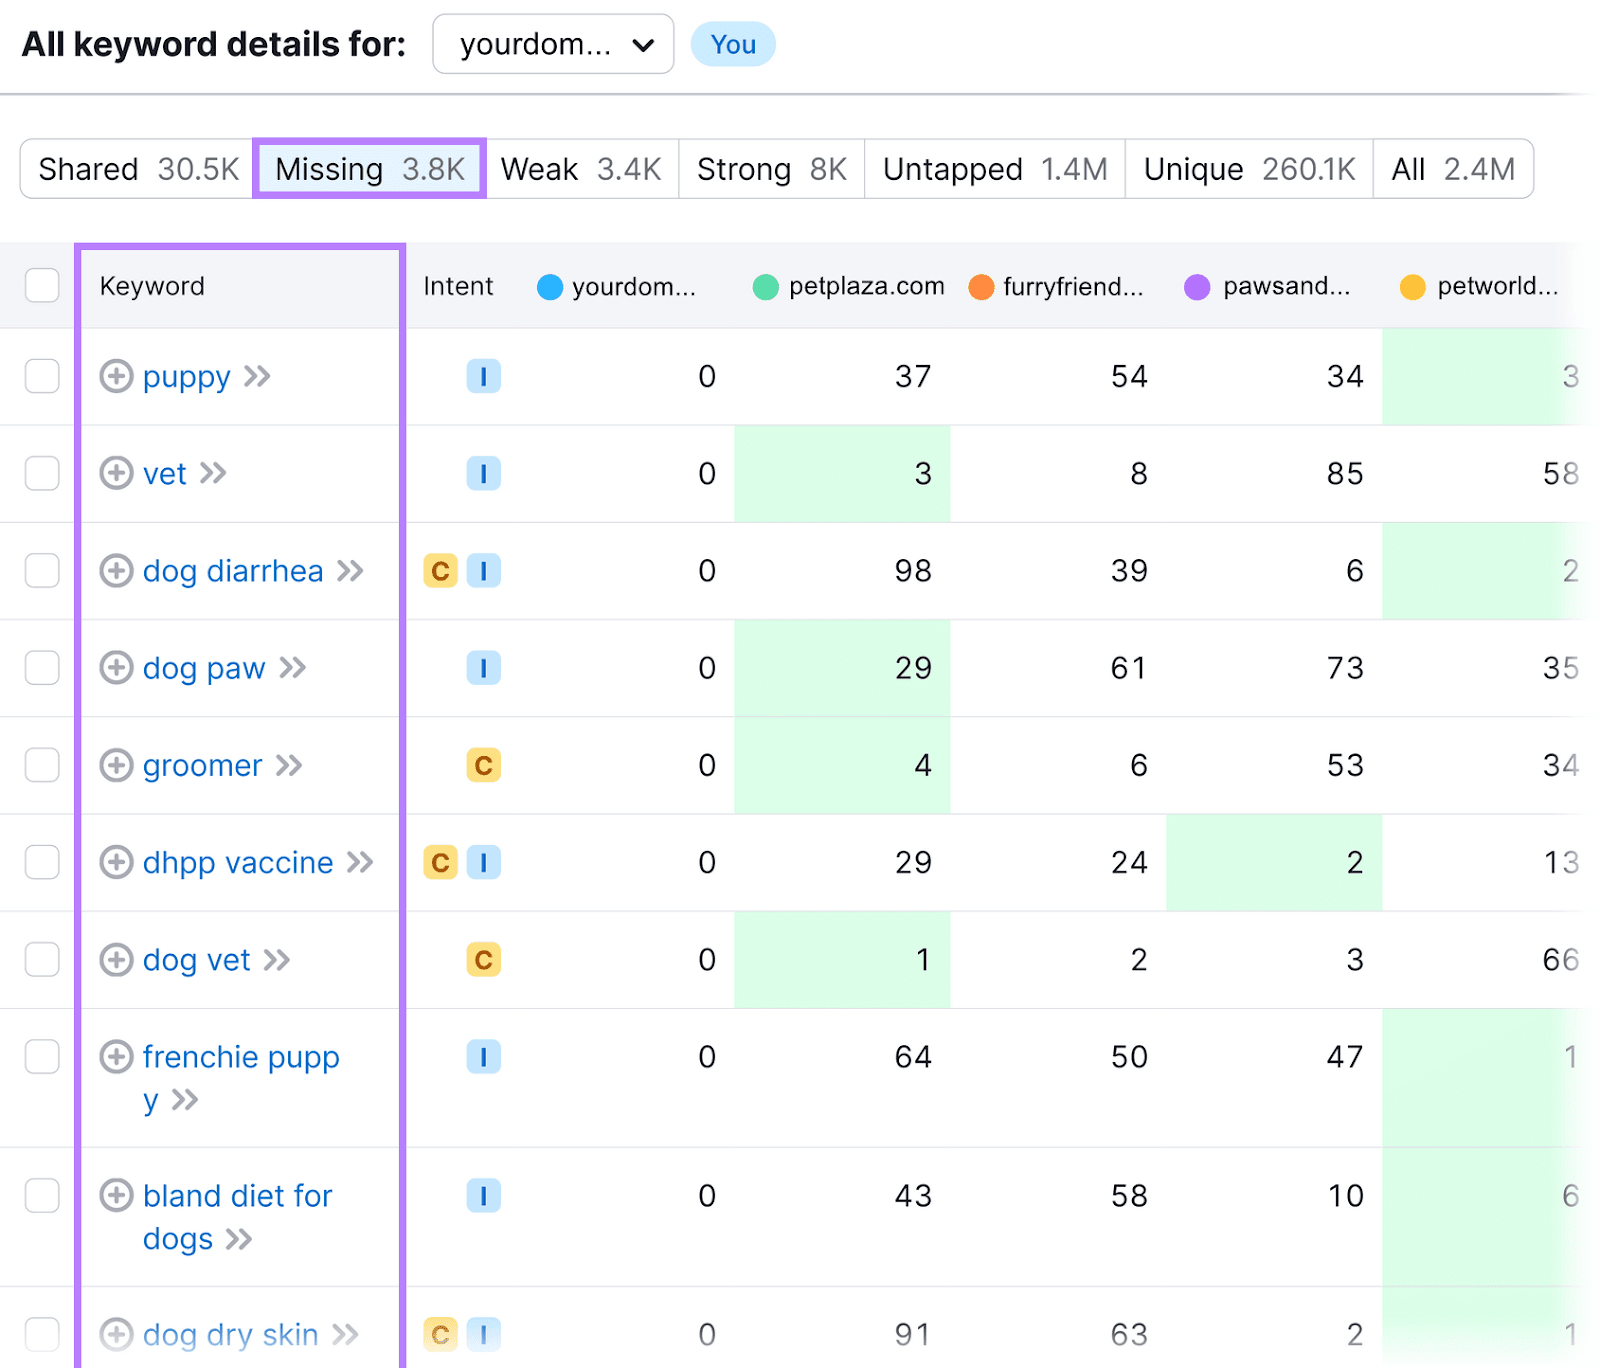
Task: Click the I intent badge for bland diet
Action: [484, 1195]
